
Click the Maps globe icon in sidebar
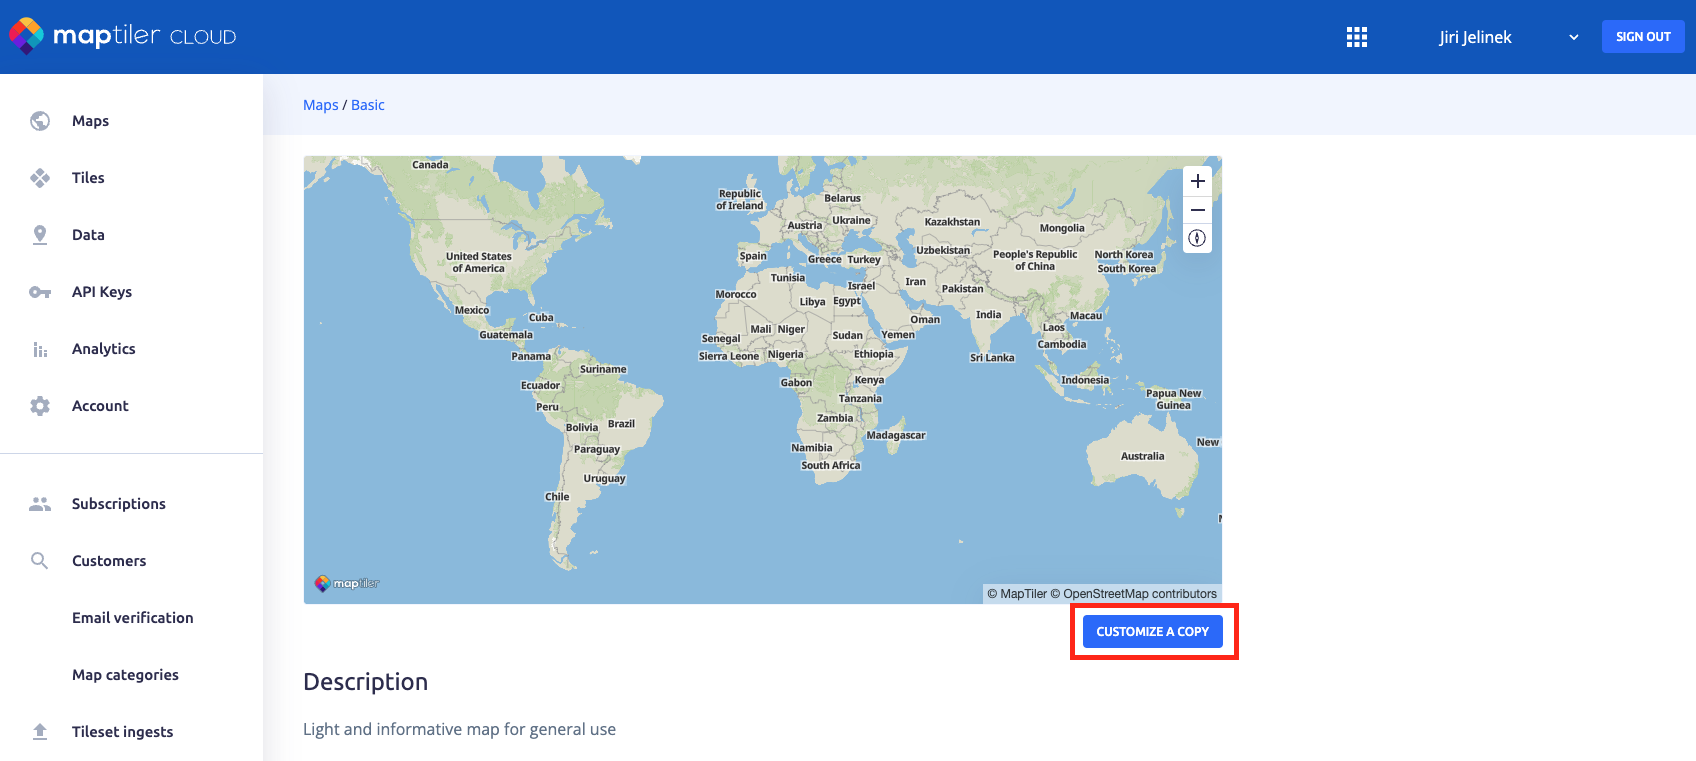(x=40, y=121)
